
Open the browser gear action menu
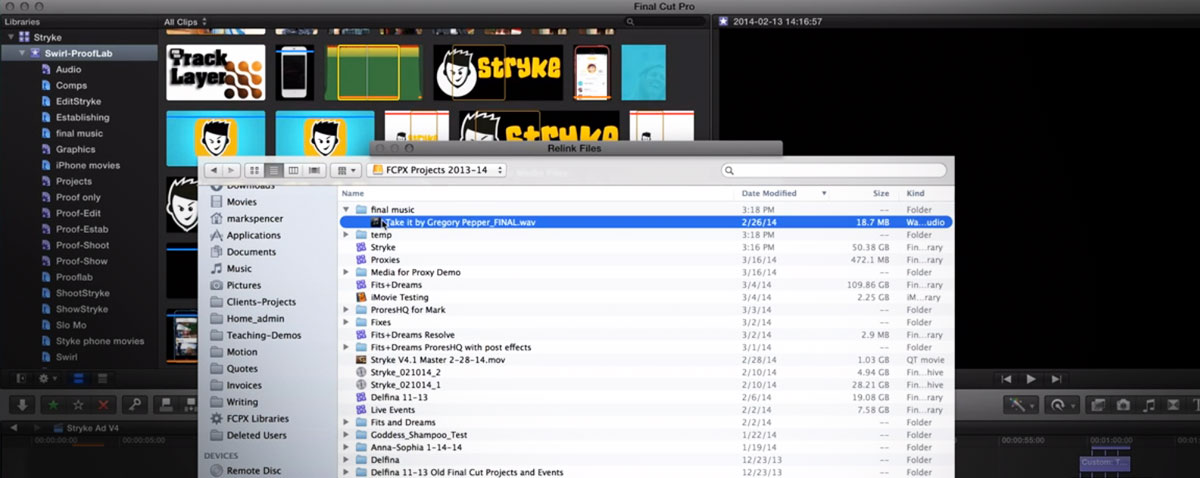tap(46, 378)
